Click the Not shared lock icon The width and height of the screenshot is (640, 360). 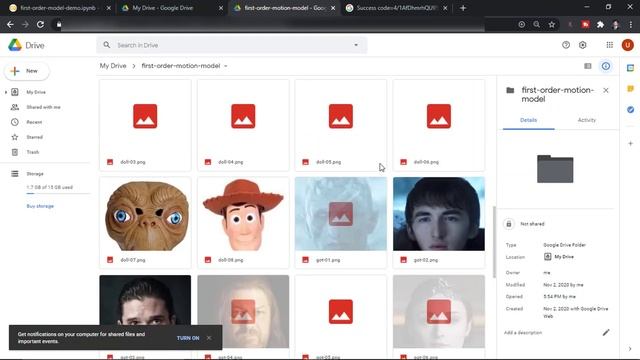[509, 224]
